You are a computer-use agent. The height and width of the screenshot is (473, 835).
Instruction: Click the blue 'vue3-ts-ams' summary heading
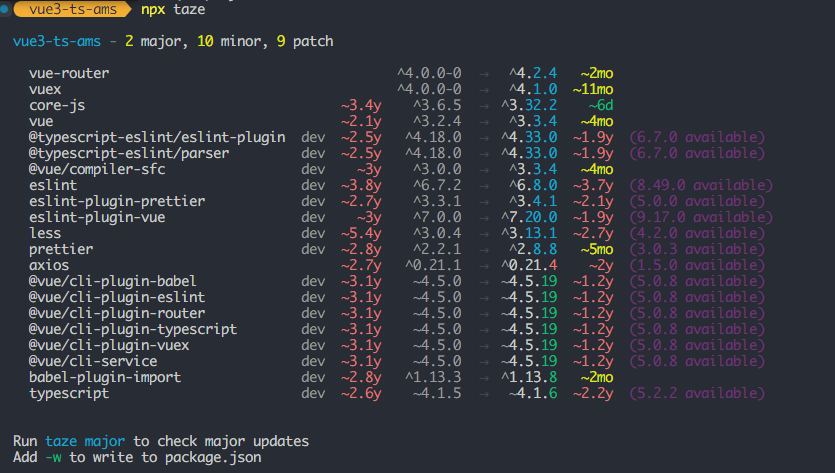pos(57,41)
